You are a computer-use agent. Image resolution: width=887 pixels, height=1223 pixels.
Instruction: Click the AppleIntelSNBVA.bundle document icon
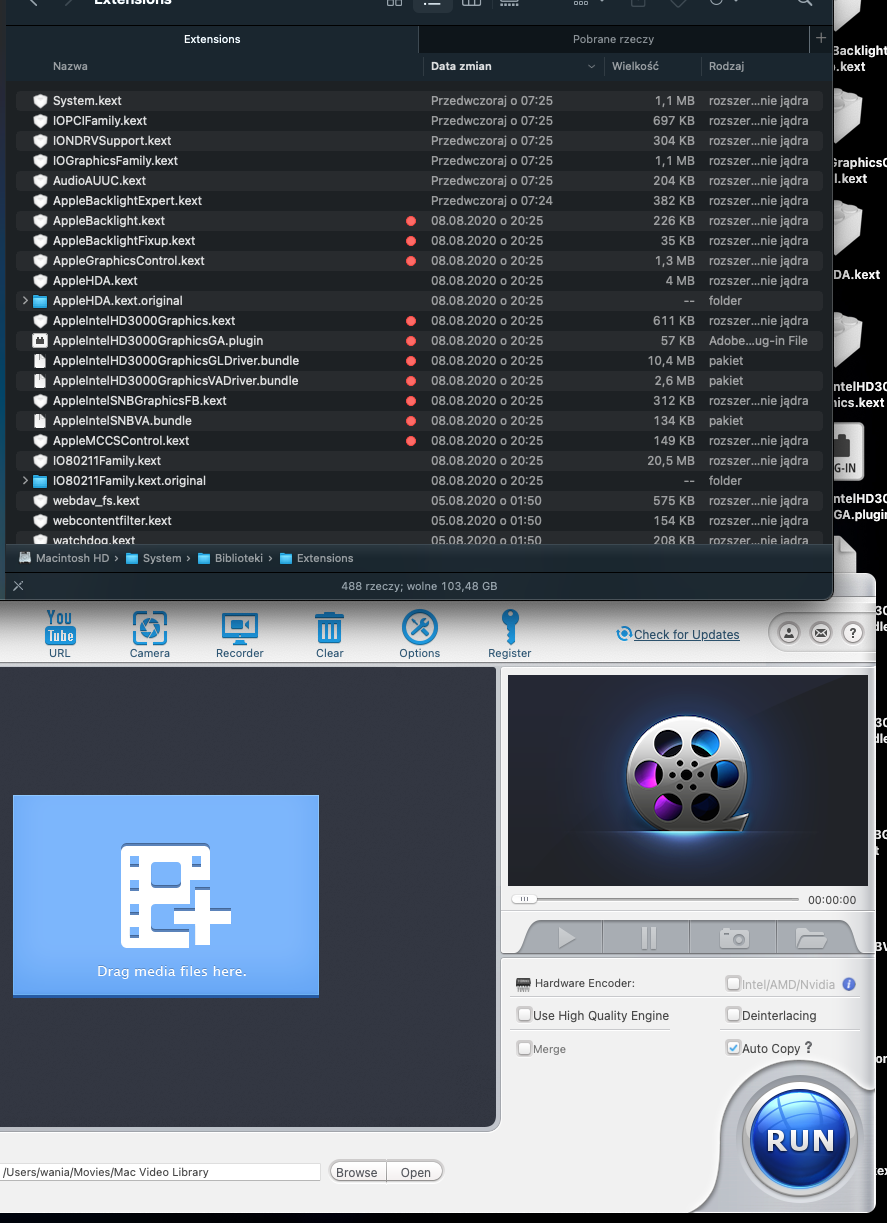pyautogui.click(x=40, y=421)
